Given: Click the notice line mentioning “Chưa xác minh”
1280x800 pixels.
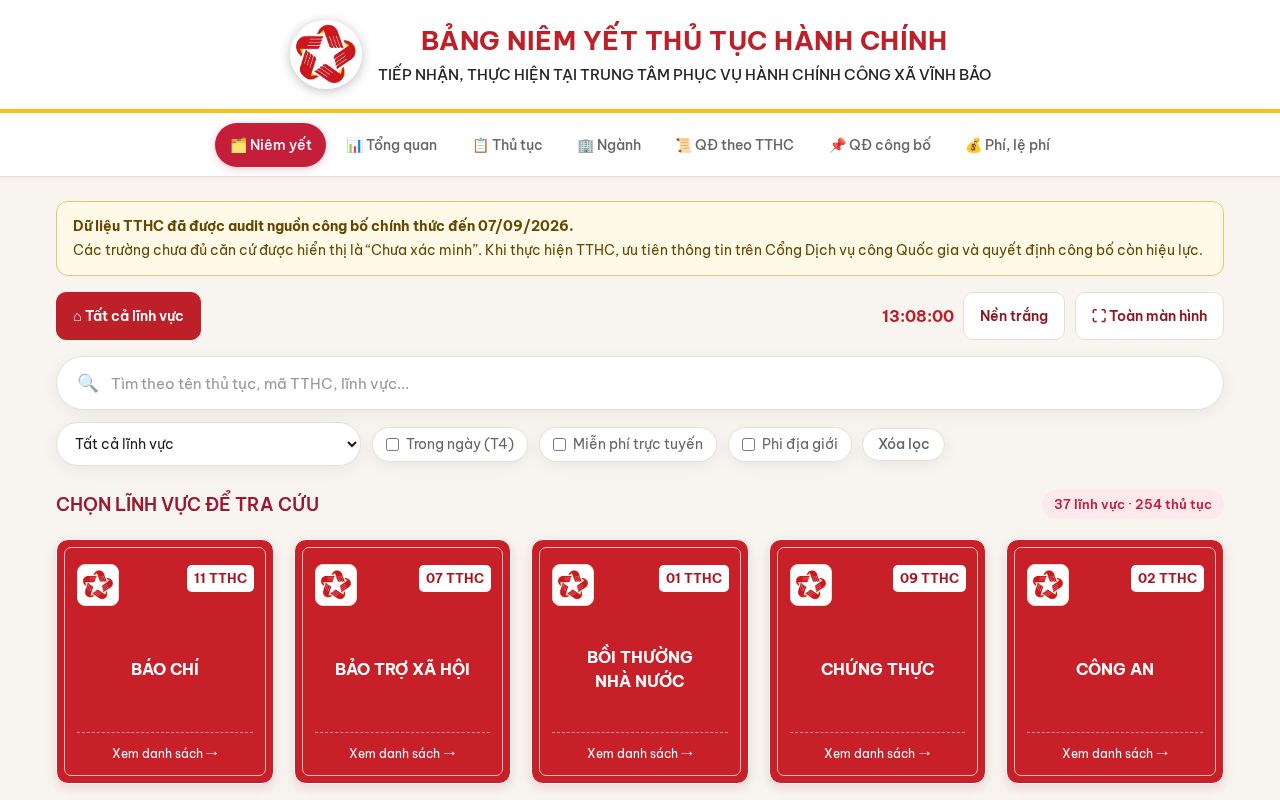Looking at the screenshot, I should pos(638,250).
